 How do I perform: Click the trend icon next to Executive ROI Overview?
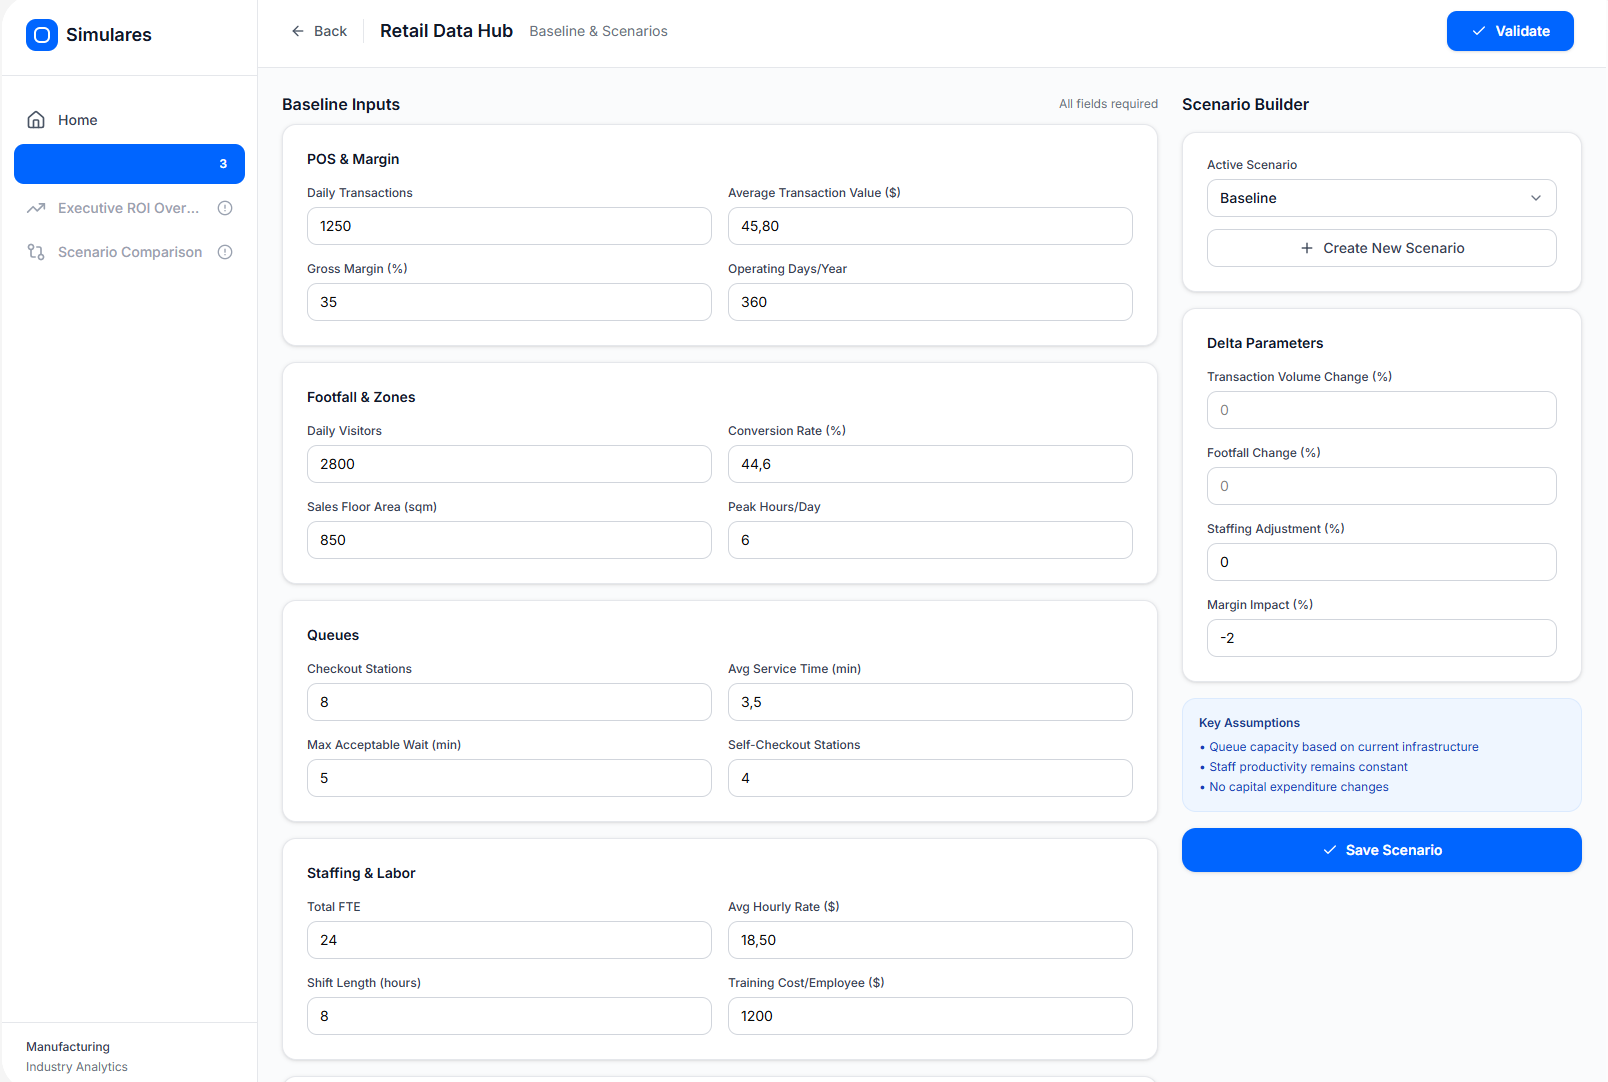pyautogui.click(x=36, y=207)
